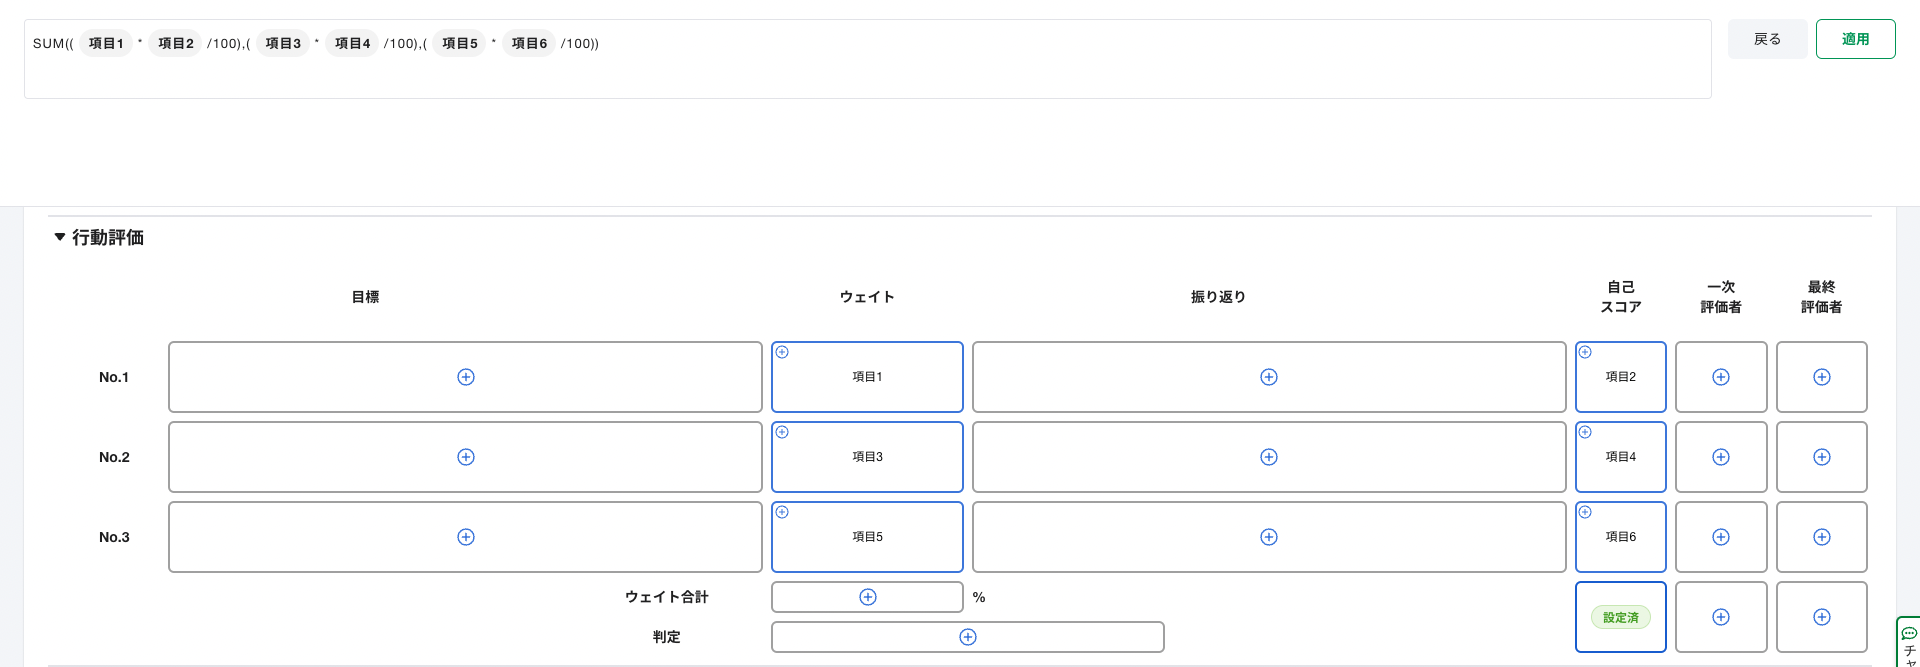
Task: Click the 項目5 weight cell label
Action: (867, 537)
